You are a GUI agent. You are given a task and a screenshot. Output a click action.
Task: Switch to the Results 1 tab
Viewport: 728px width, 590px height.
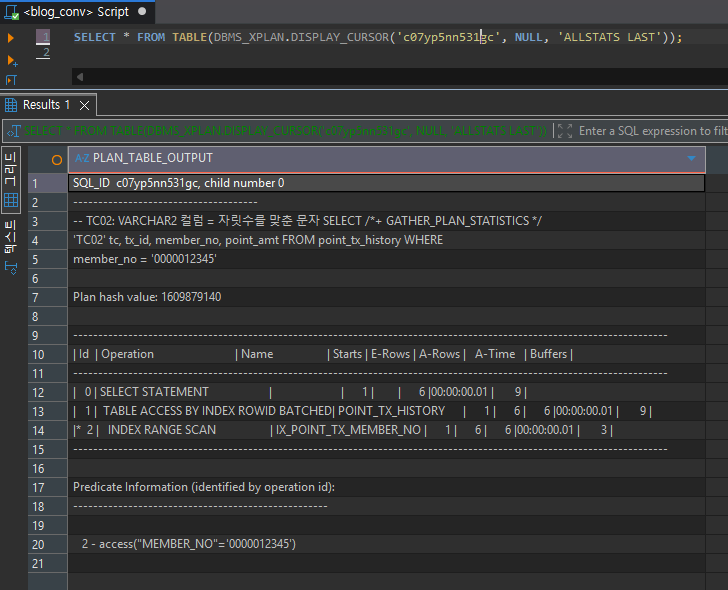(46, 105)
